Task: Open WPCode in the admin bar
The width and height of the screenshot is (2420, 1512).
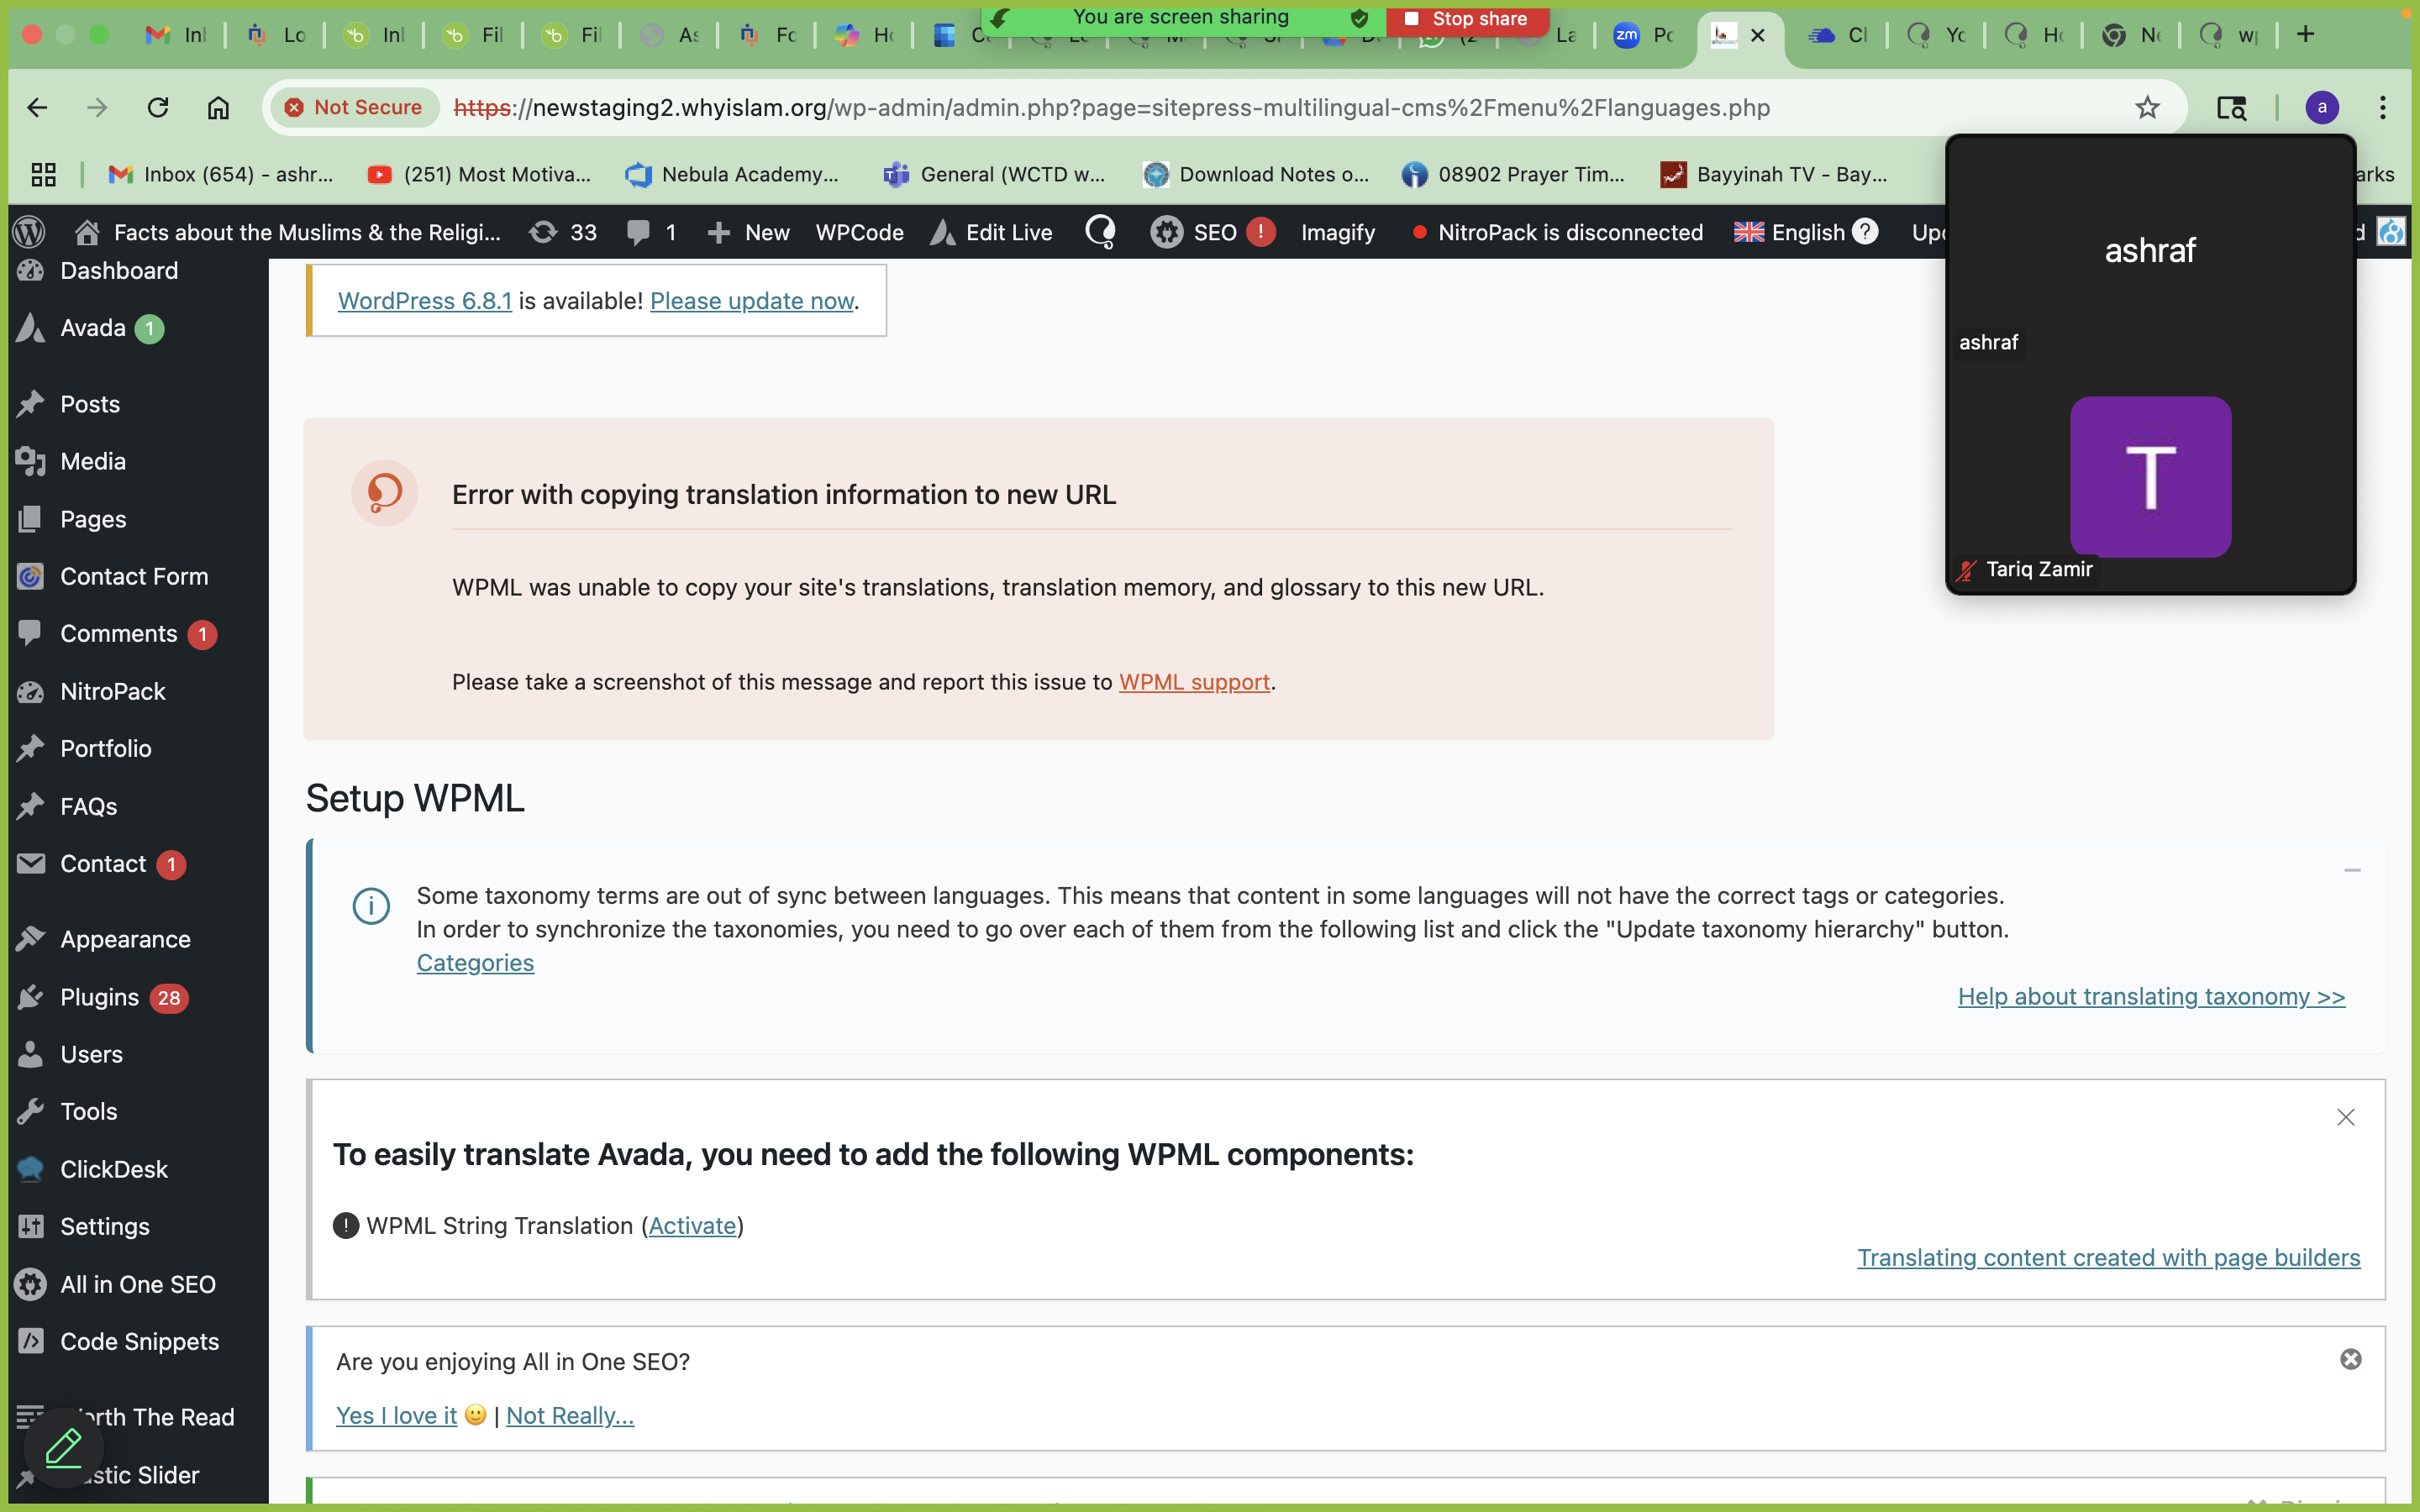Action: 859,232
